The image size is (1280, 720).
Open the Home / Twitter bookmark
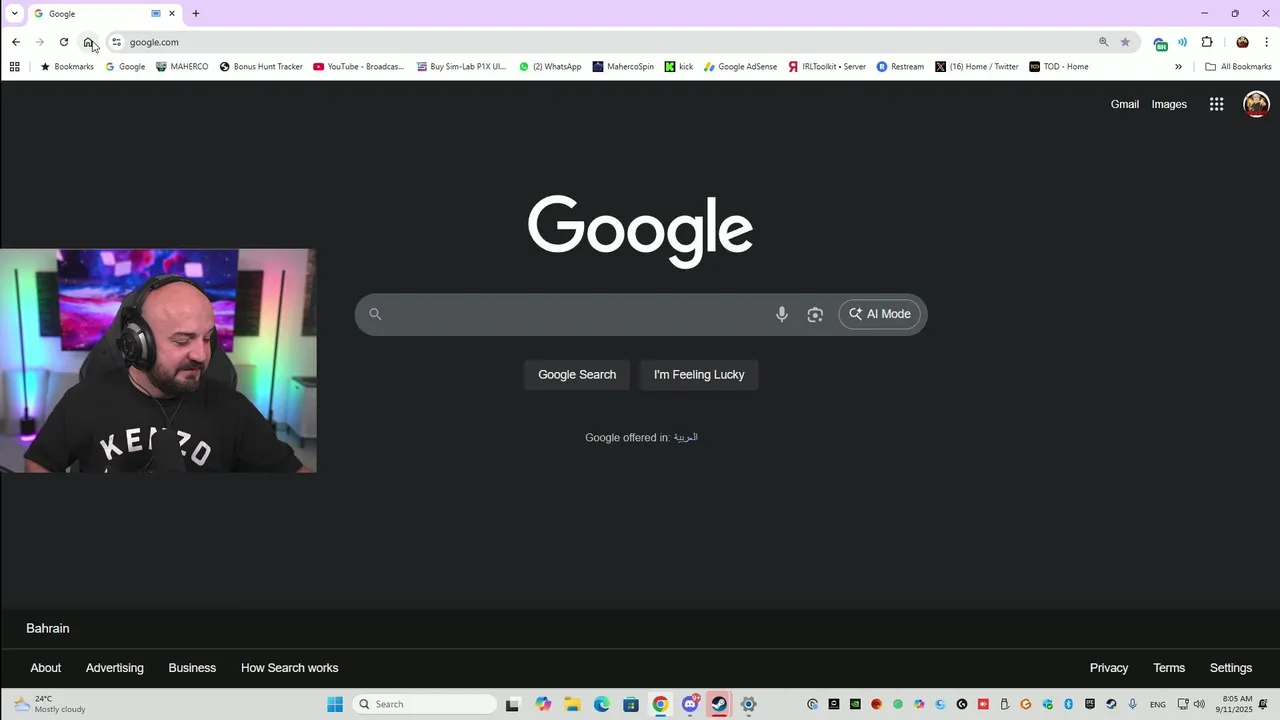[977, 67]
